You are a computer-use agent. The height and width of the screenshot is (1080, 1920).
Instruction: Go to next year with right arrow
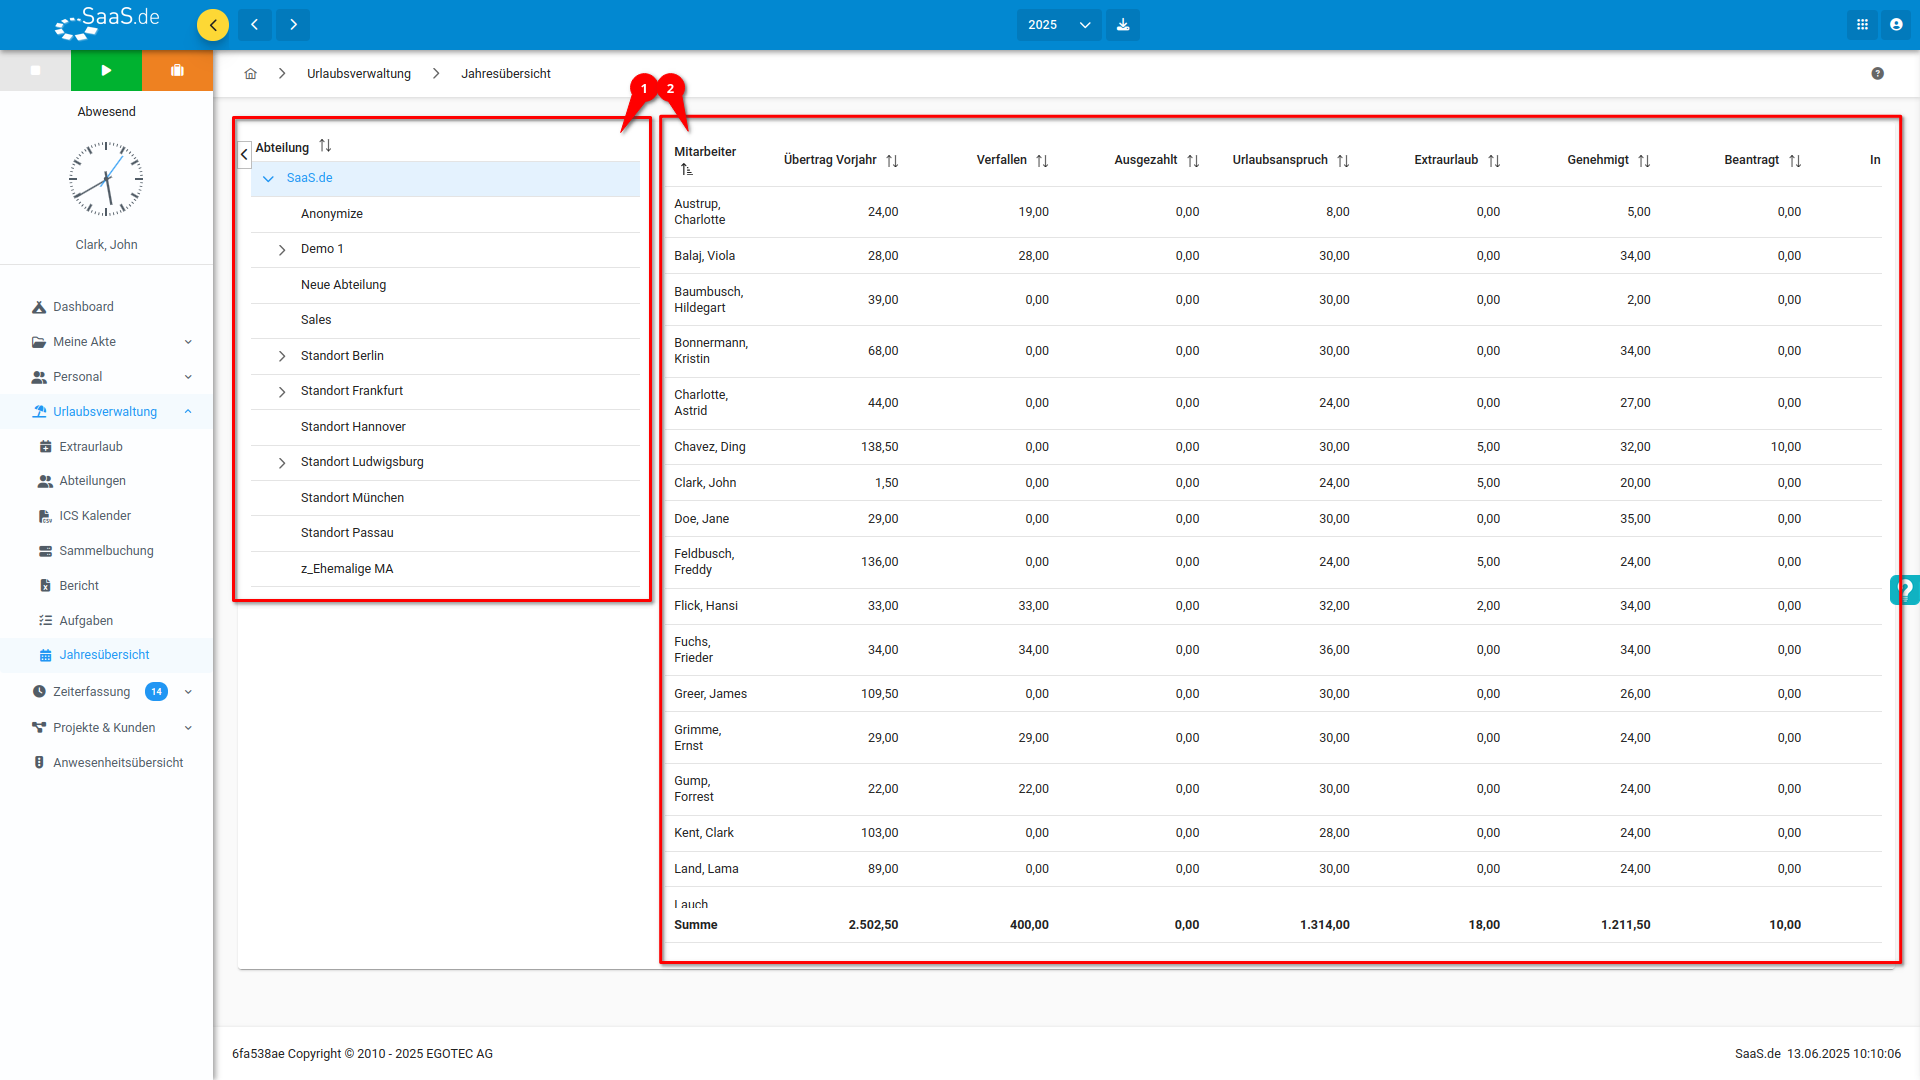(293, 25)
